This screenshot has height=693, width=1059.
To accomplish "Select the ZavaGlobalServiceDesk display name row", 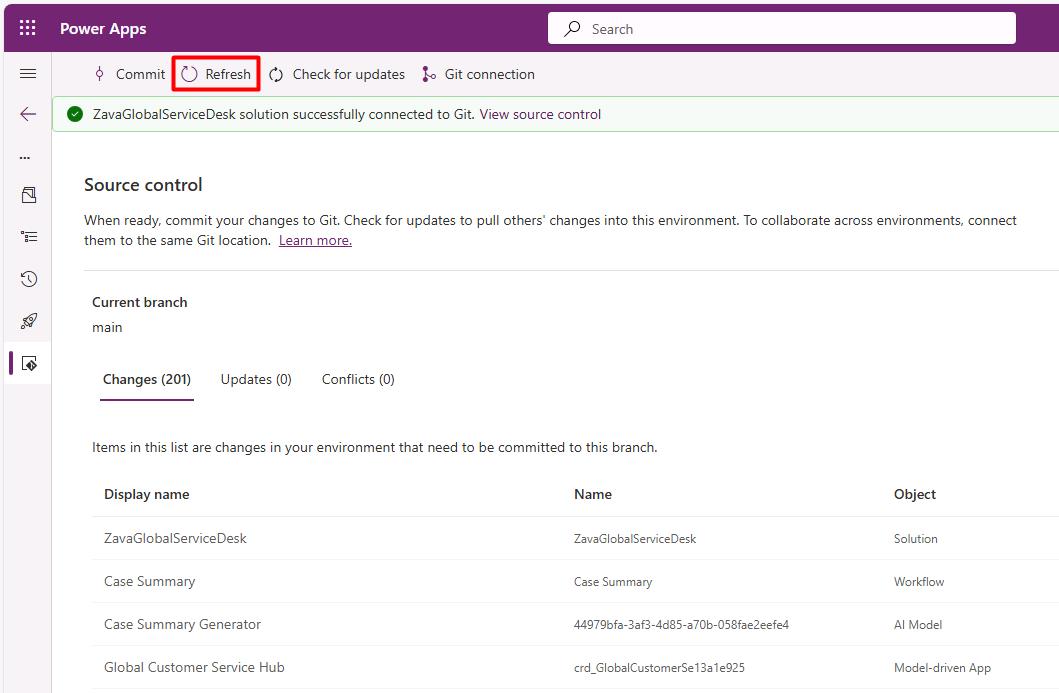I will (x=176, y=538).
